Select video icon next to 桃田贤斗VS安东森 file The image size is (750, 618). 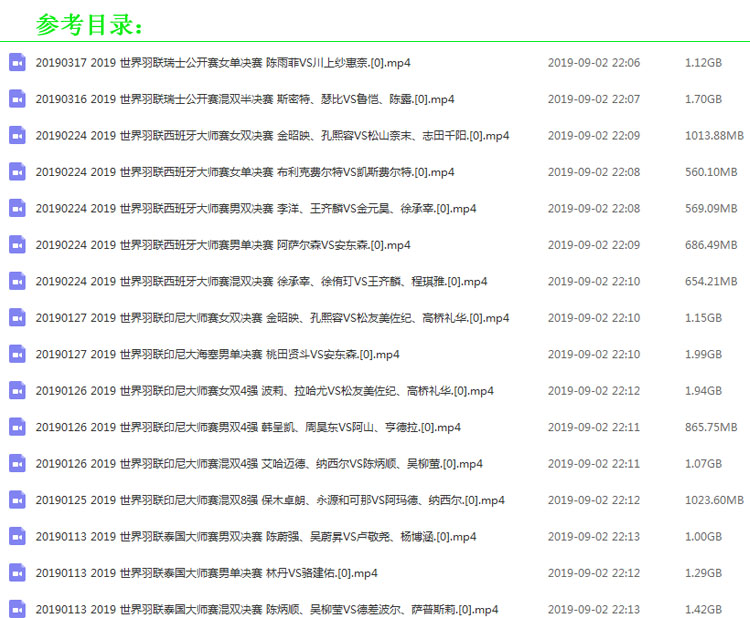[x=17, y=354]
